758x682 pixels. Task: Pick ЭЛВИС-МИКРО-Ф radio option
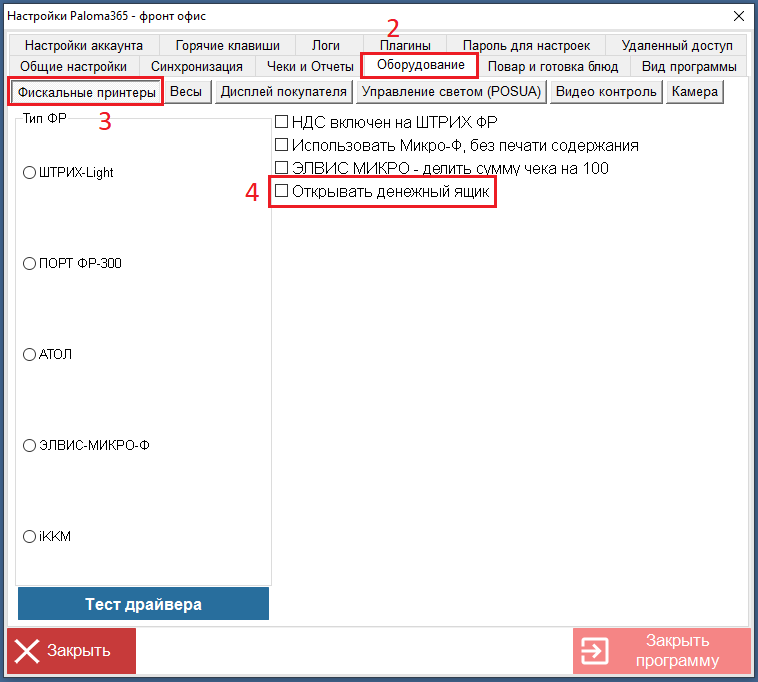click(29, 446)
